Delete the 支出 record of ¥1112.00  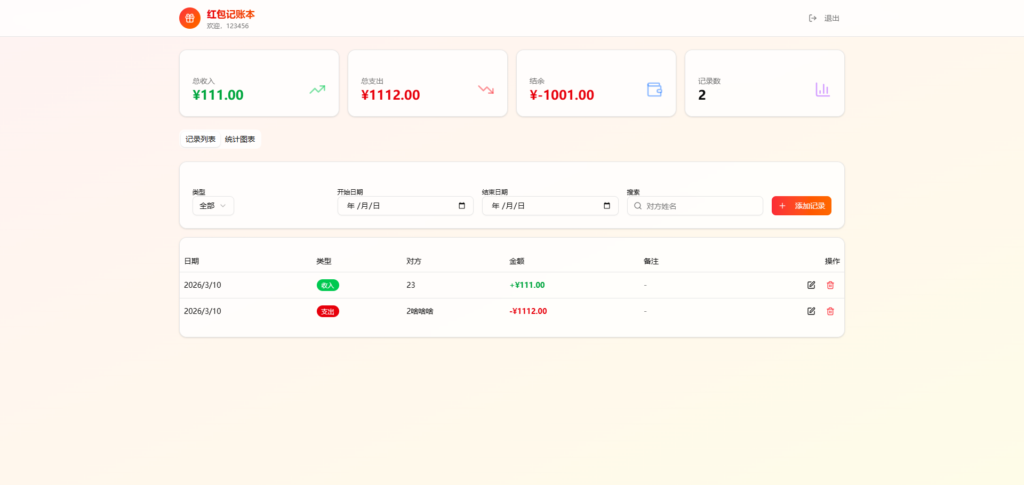[830, 311]
